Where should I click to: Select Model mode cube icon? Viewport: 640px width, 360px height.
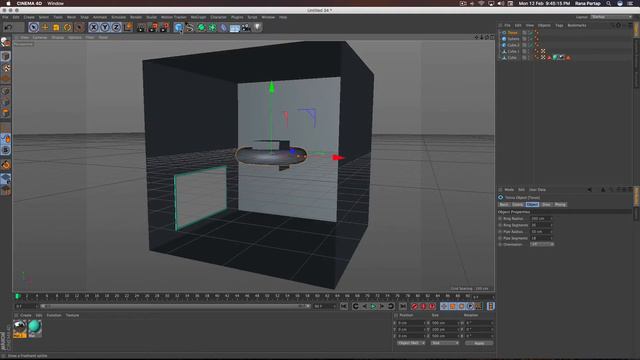tap(5, 56)
